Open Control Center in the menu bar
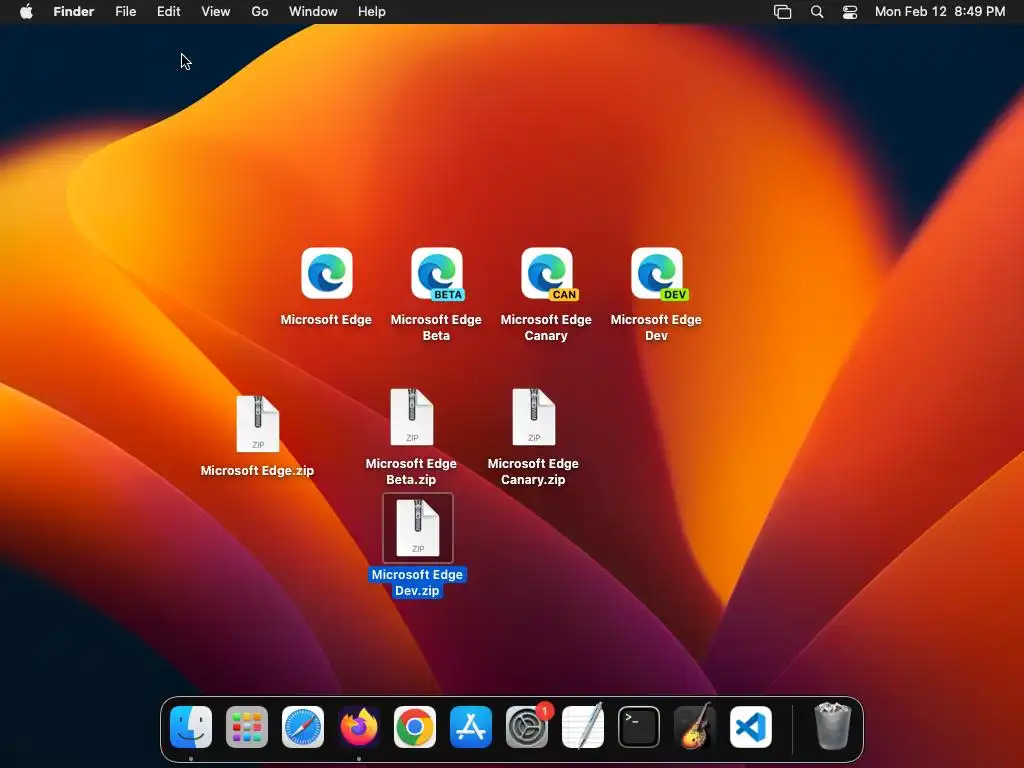This screenshot has width=1024, height=768. 850,12
